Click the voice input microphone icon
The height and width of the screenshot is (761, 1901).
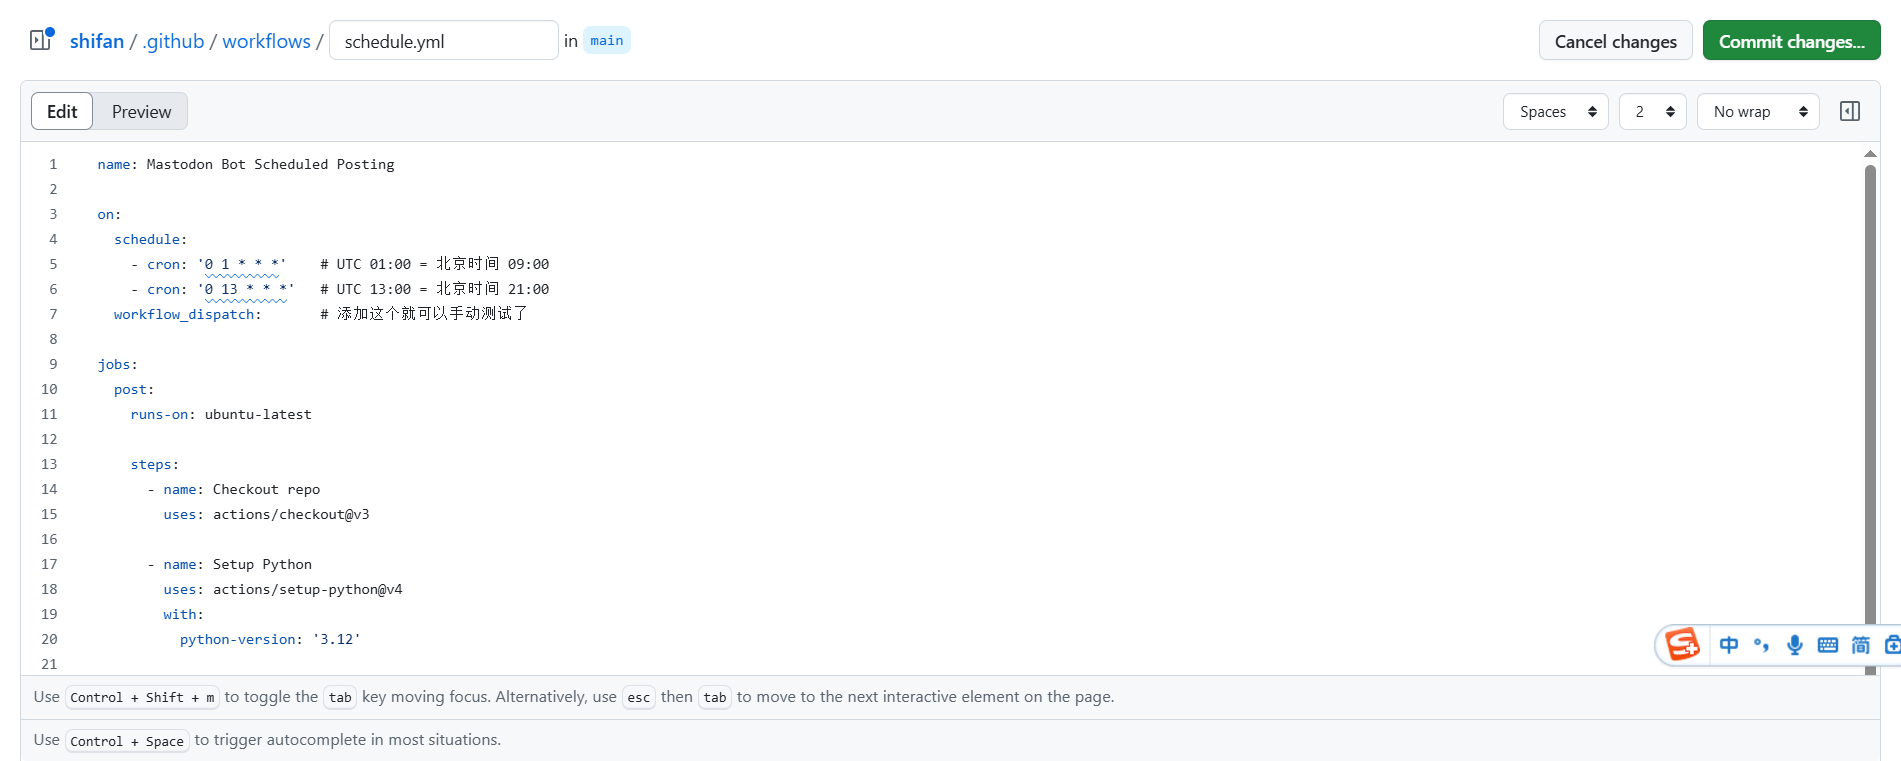coord(1795,645)
